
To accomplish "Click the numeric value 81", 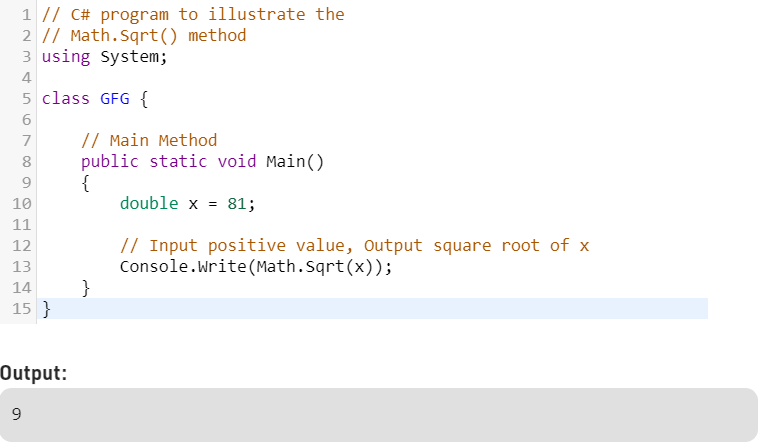I will [x=237, y=203].
